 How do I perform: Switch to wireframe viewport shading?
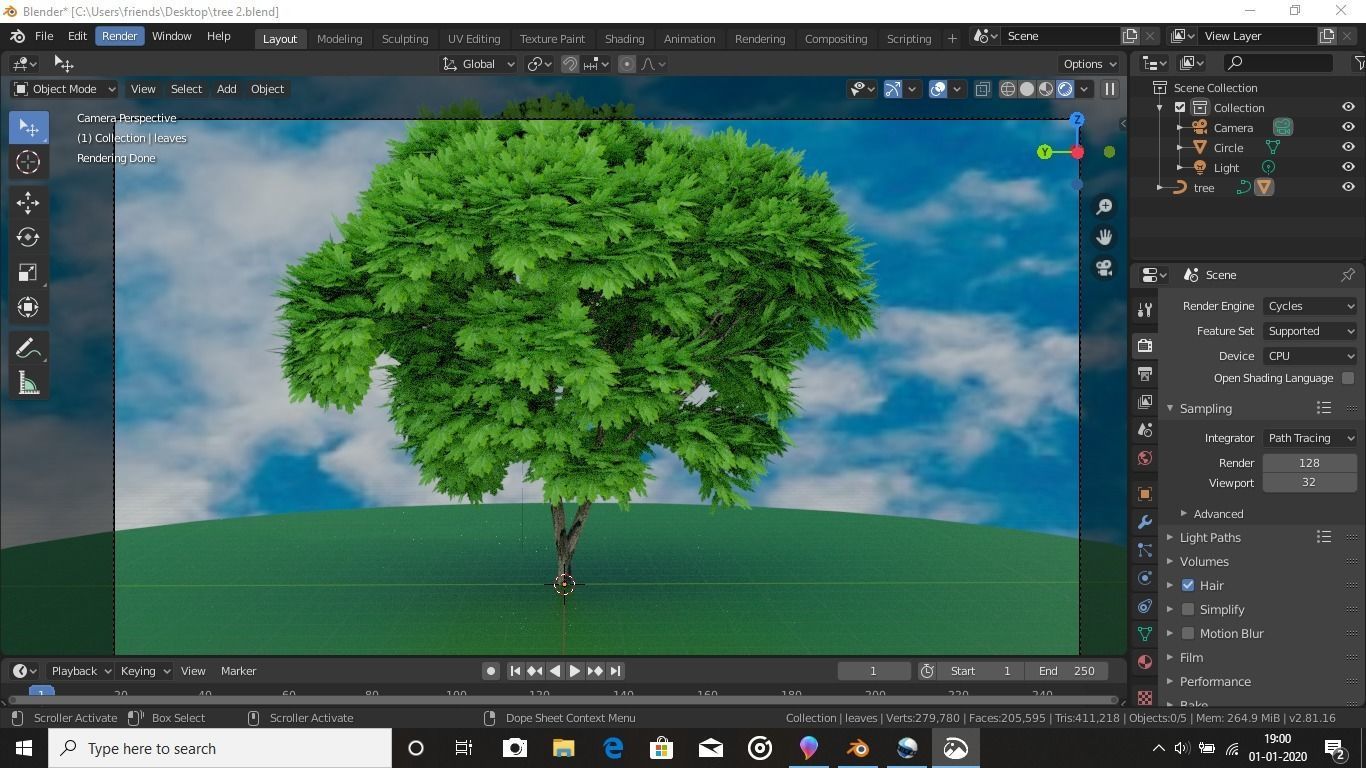pos(1008,89)
